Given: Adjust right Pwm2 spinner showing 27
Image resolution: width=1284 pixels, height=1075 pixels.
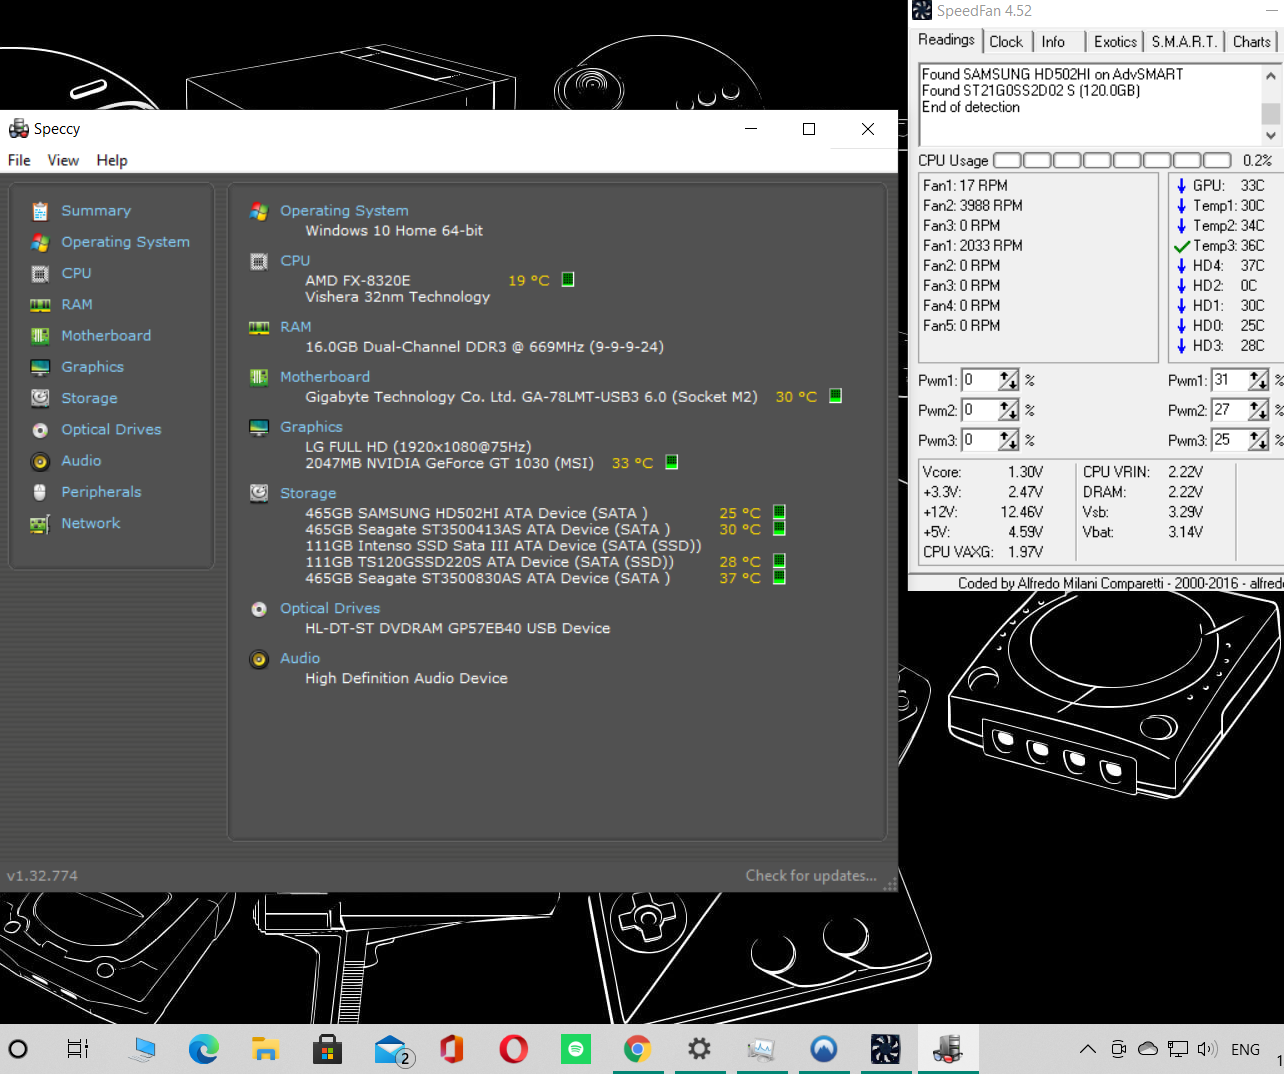Looking at the screenshot, I should click(1258, 410).
